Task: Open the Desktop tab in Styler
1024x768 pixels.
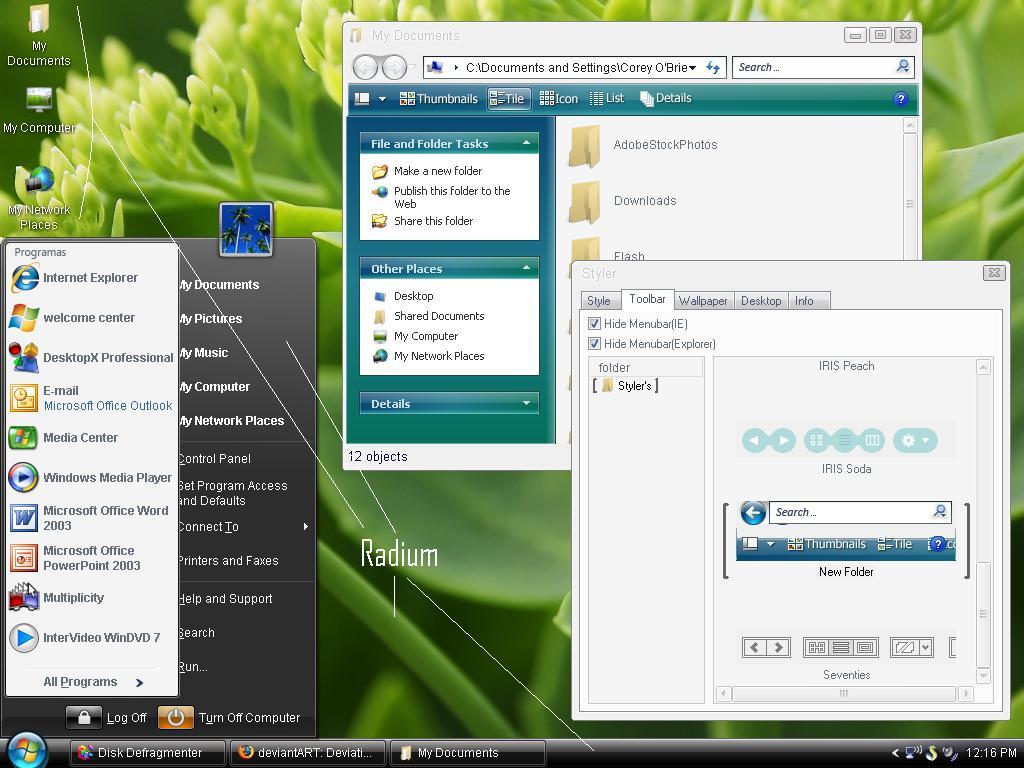Action: click(x=761, y=300)
